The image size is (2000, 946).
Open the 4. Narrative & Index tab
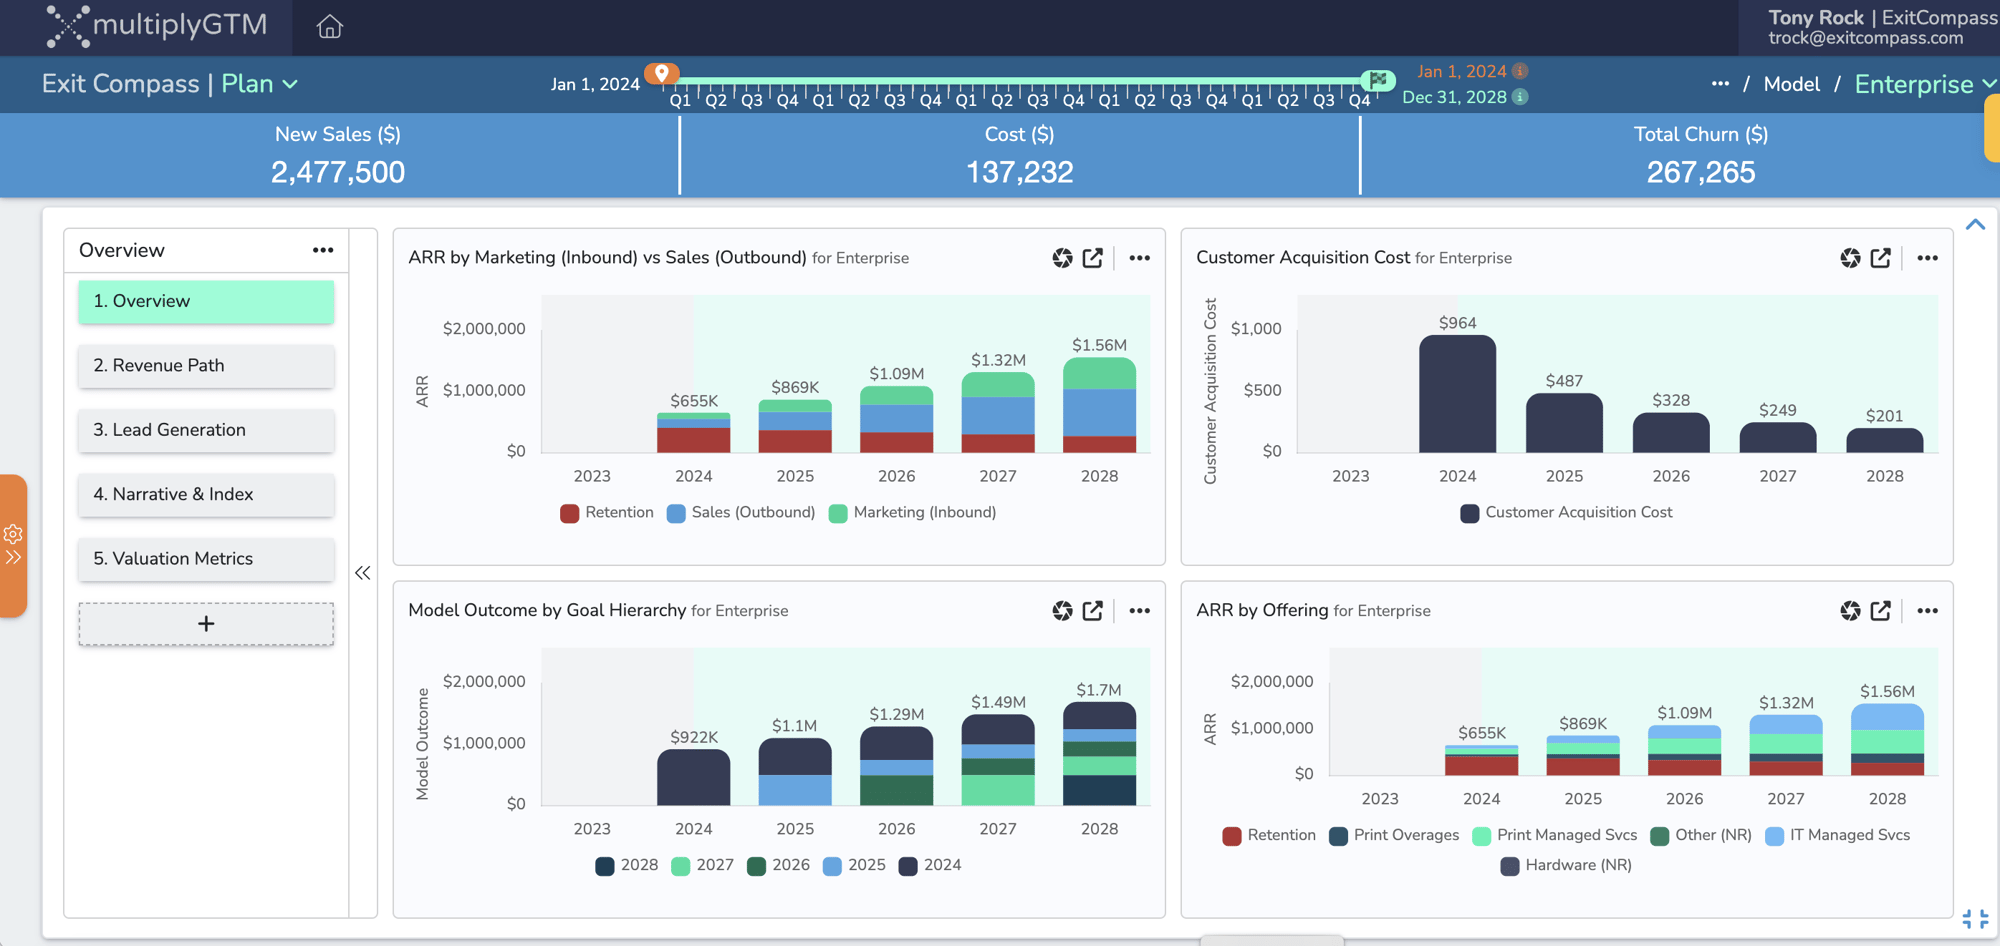[x=206, y=495]
